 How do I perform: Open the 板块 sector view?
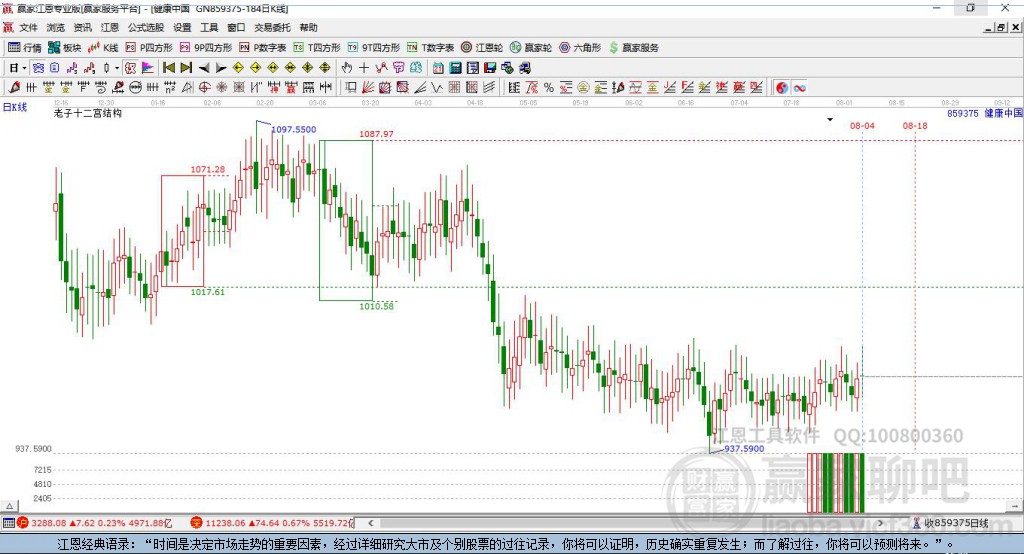[64, 48]
